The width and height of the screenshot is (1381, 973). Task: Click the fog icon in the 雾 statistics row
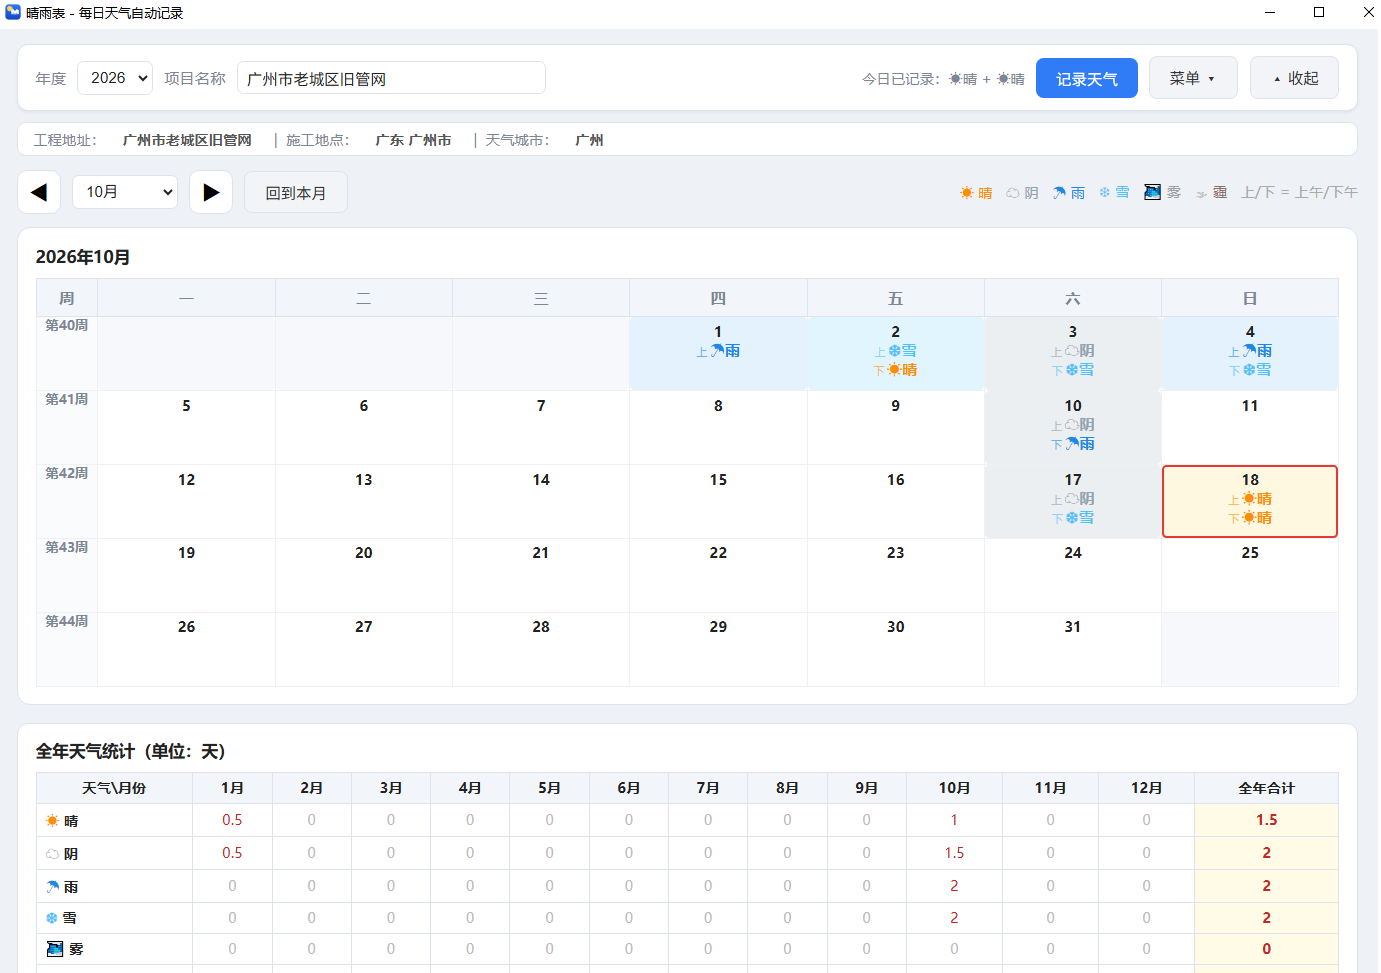(x=55, y=949)
